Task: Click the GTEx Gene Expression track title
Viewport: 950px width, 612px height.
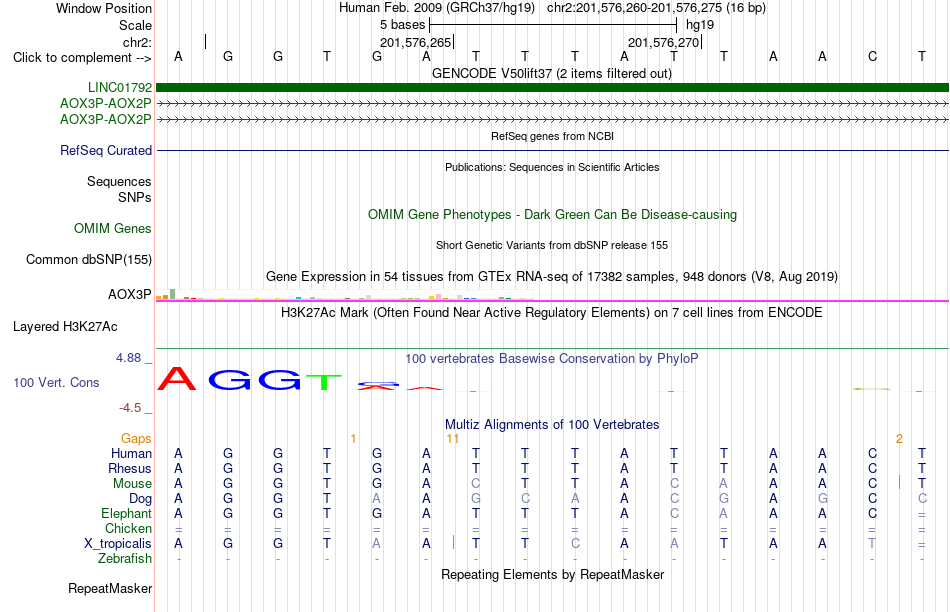Action: 552,277
